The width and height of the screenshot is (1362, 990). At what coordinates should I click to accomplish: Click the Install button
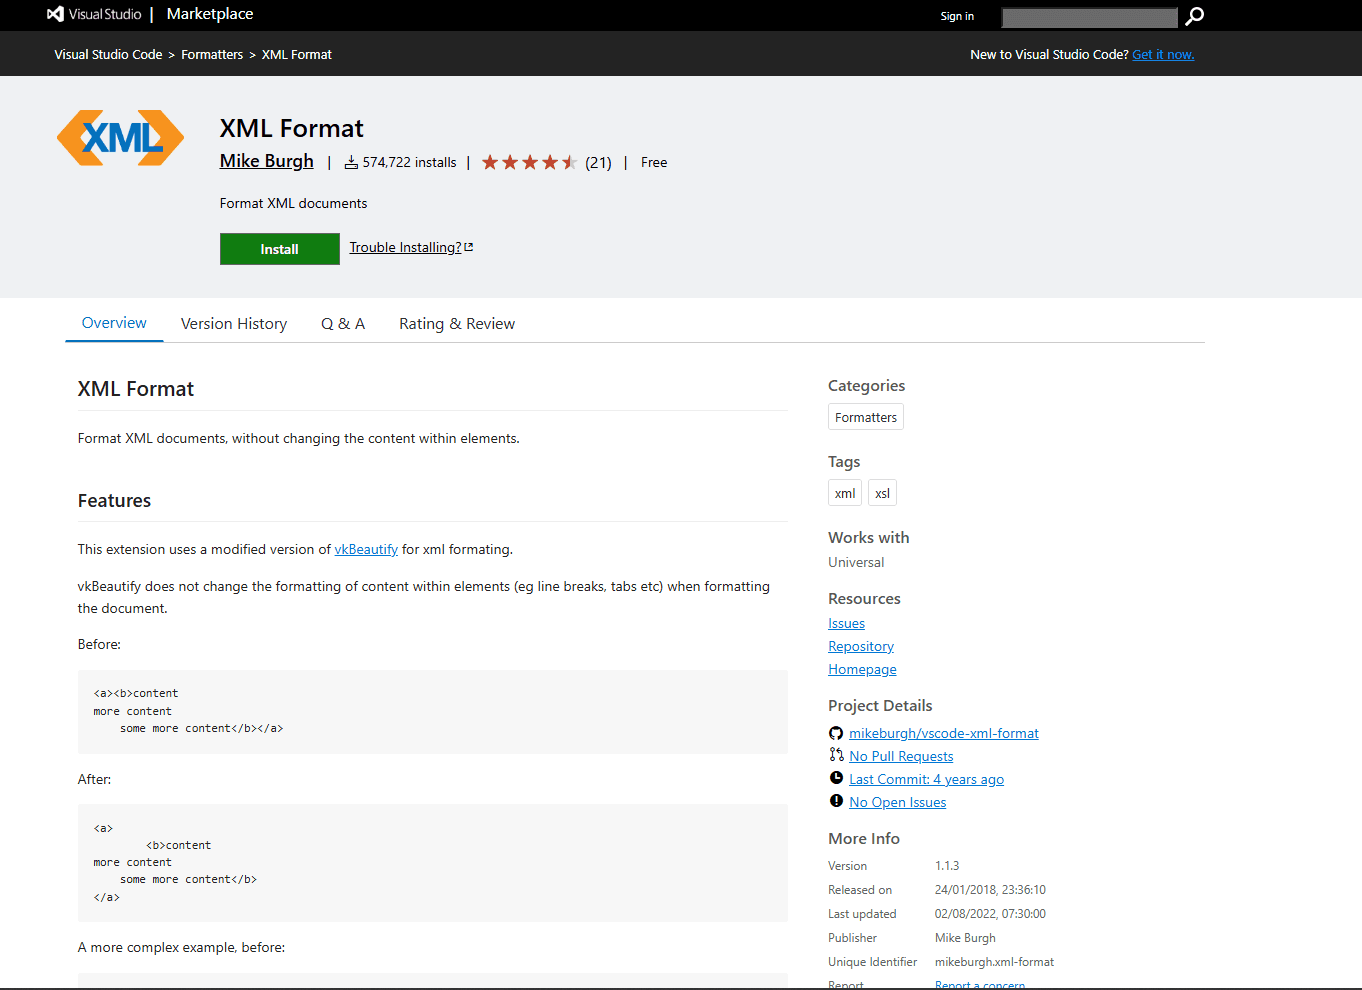pyautogui.click(x=280, y=249)
